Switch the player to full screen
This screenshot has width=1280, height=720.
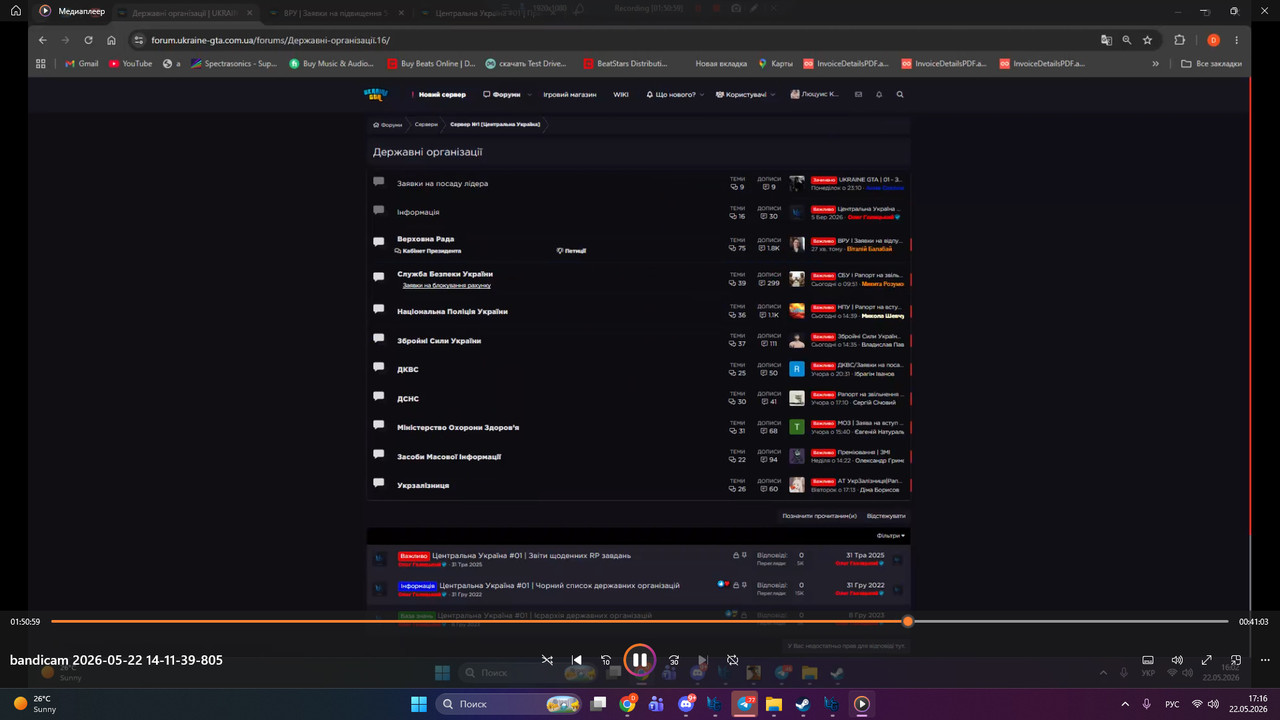[x=1207, y=660]
